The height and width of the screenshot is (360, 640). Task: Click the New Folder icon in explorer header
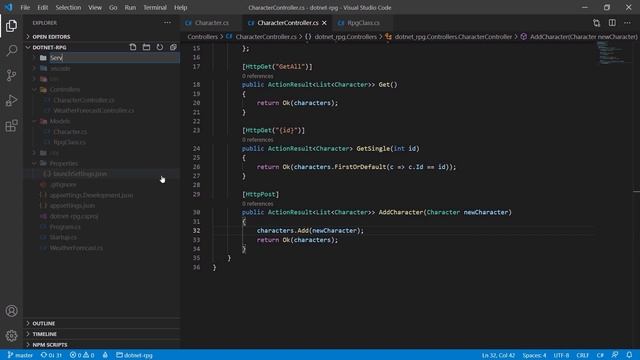tap(146, 47)
